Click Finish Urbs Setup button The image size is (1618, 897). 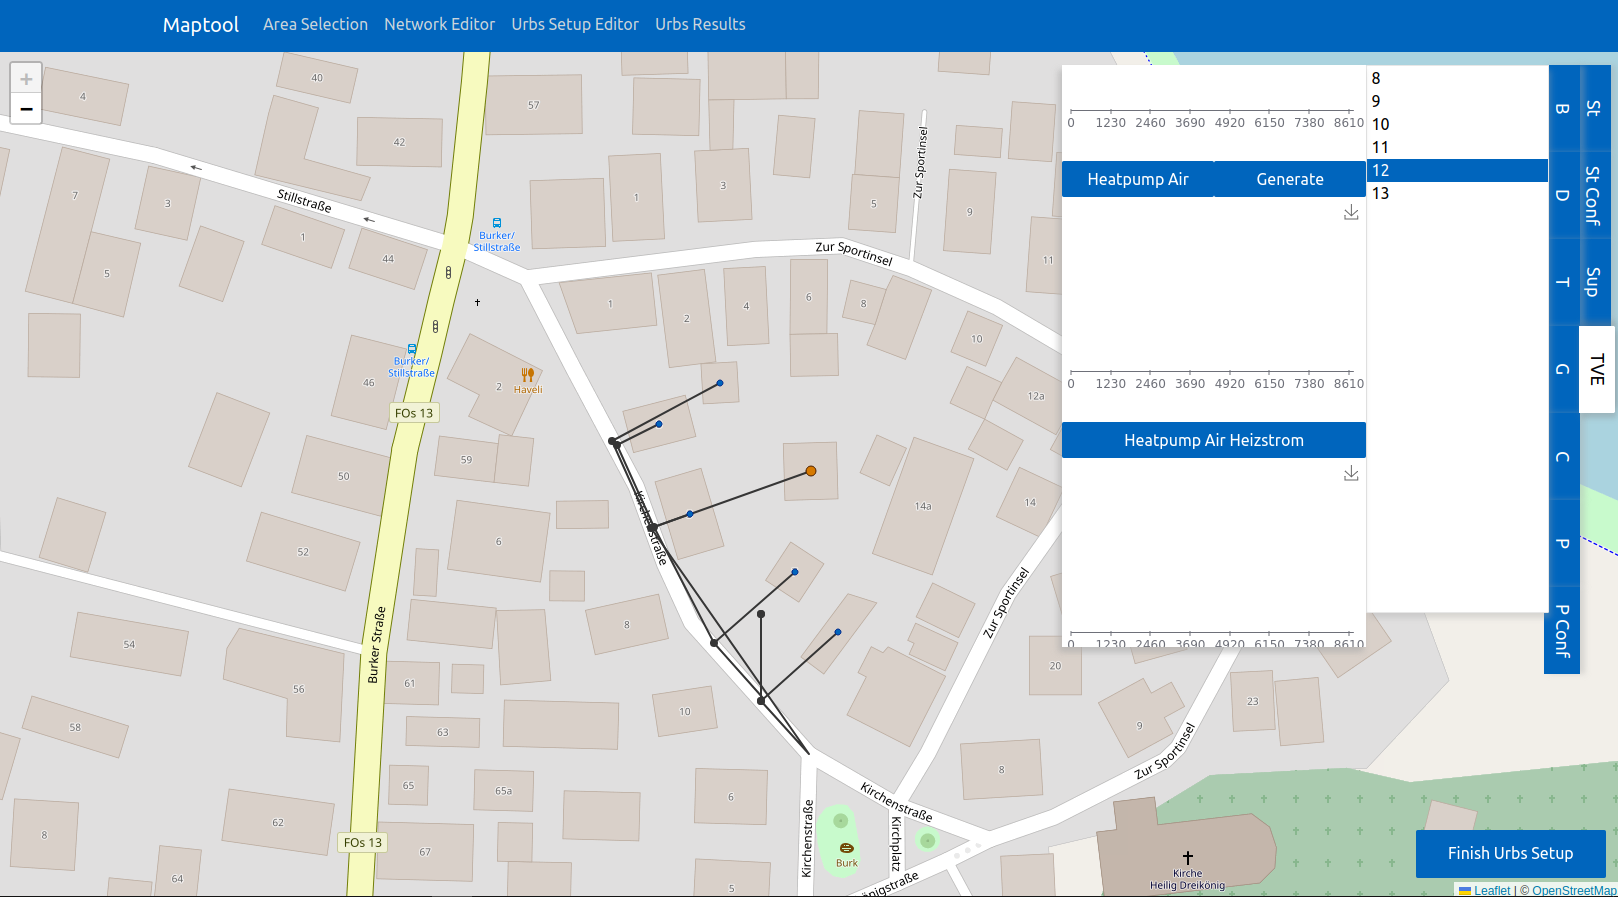point(1510,853)
